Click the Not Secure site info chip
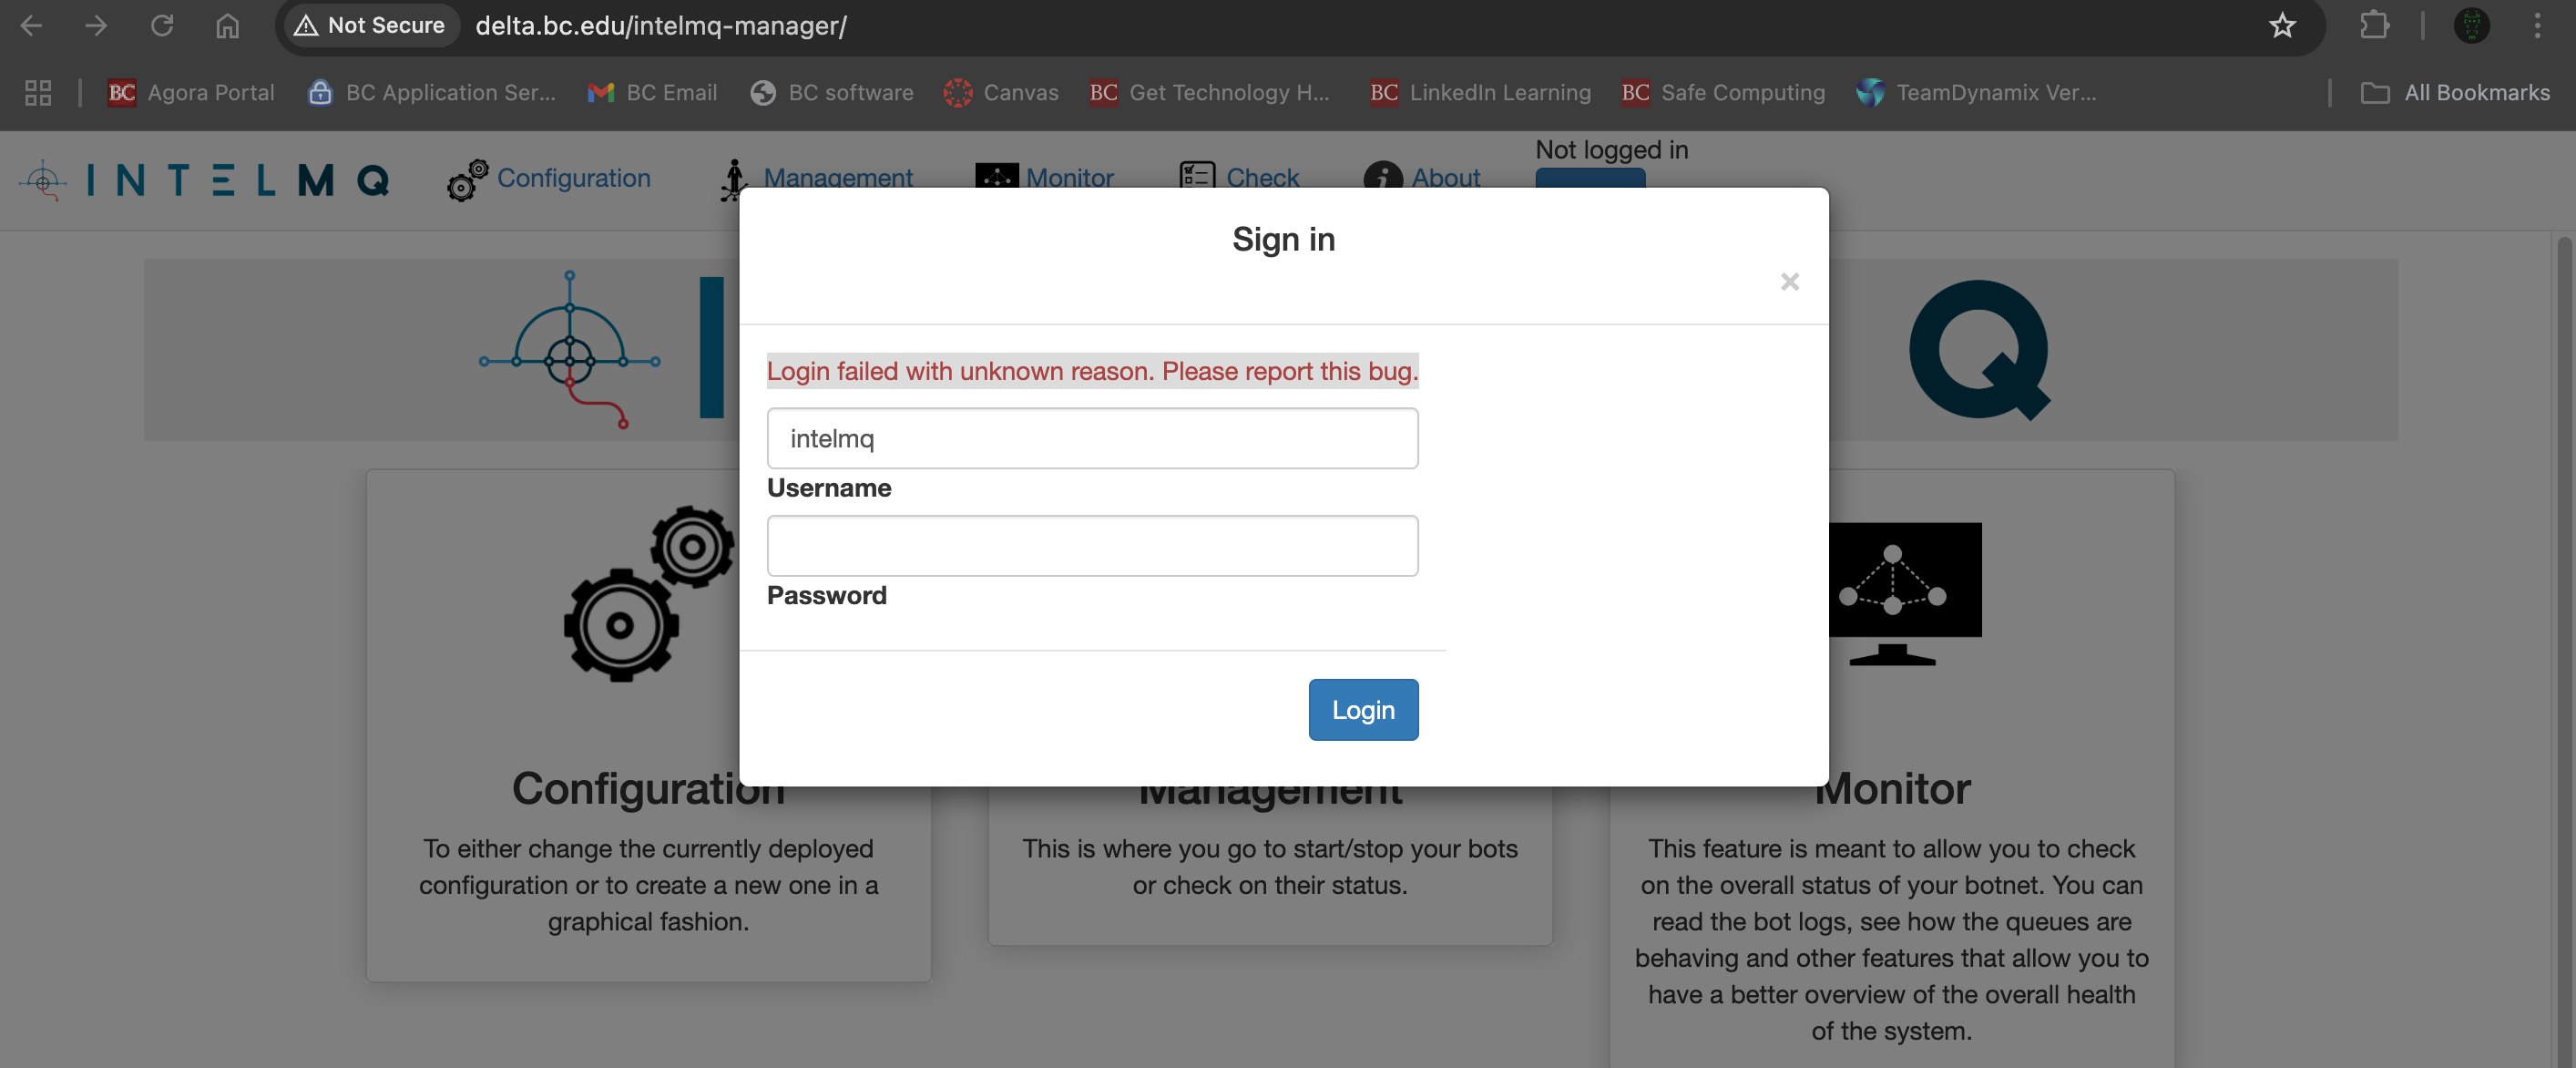 pos(369,25)
